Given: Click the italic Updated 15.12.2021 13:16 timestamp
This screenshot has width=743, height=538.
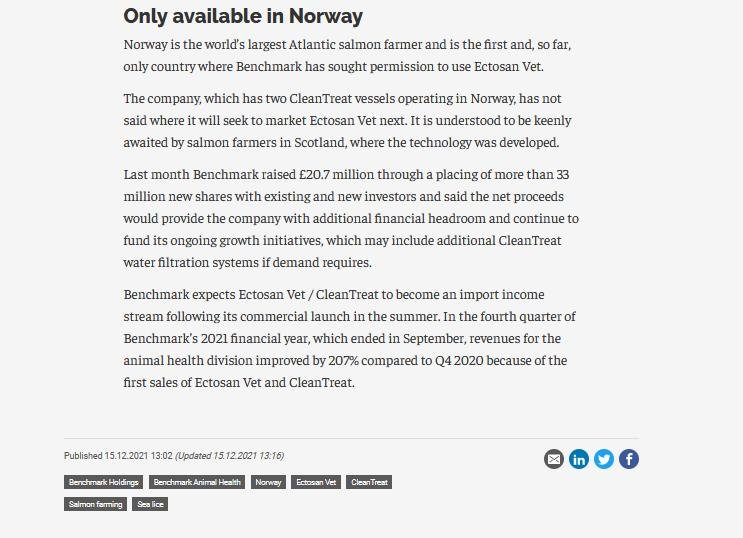Looking at the screenshot, I should pyautogui.click(x=229, y=456).
